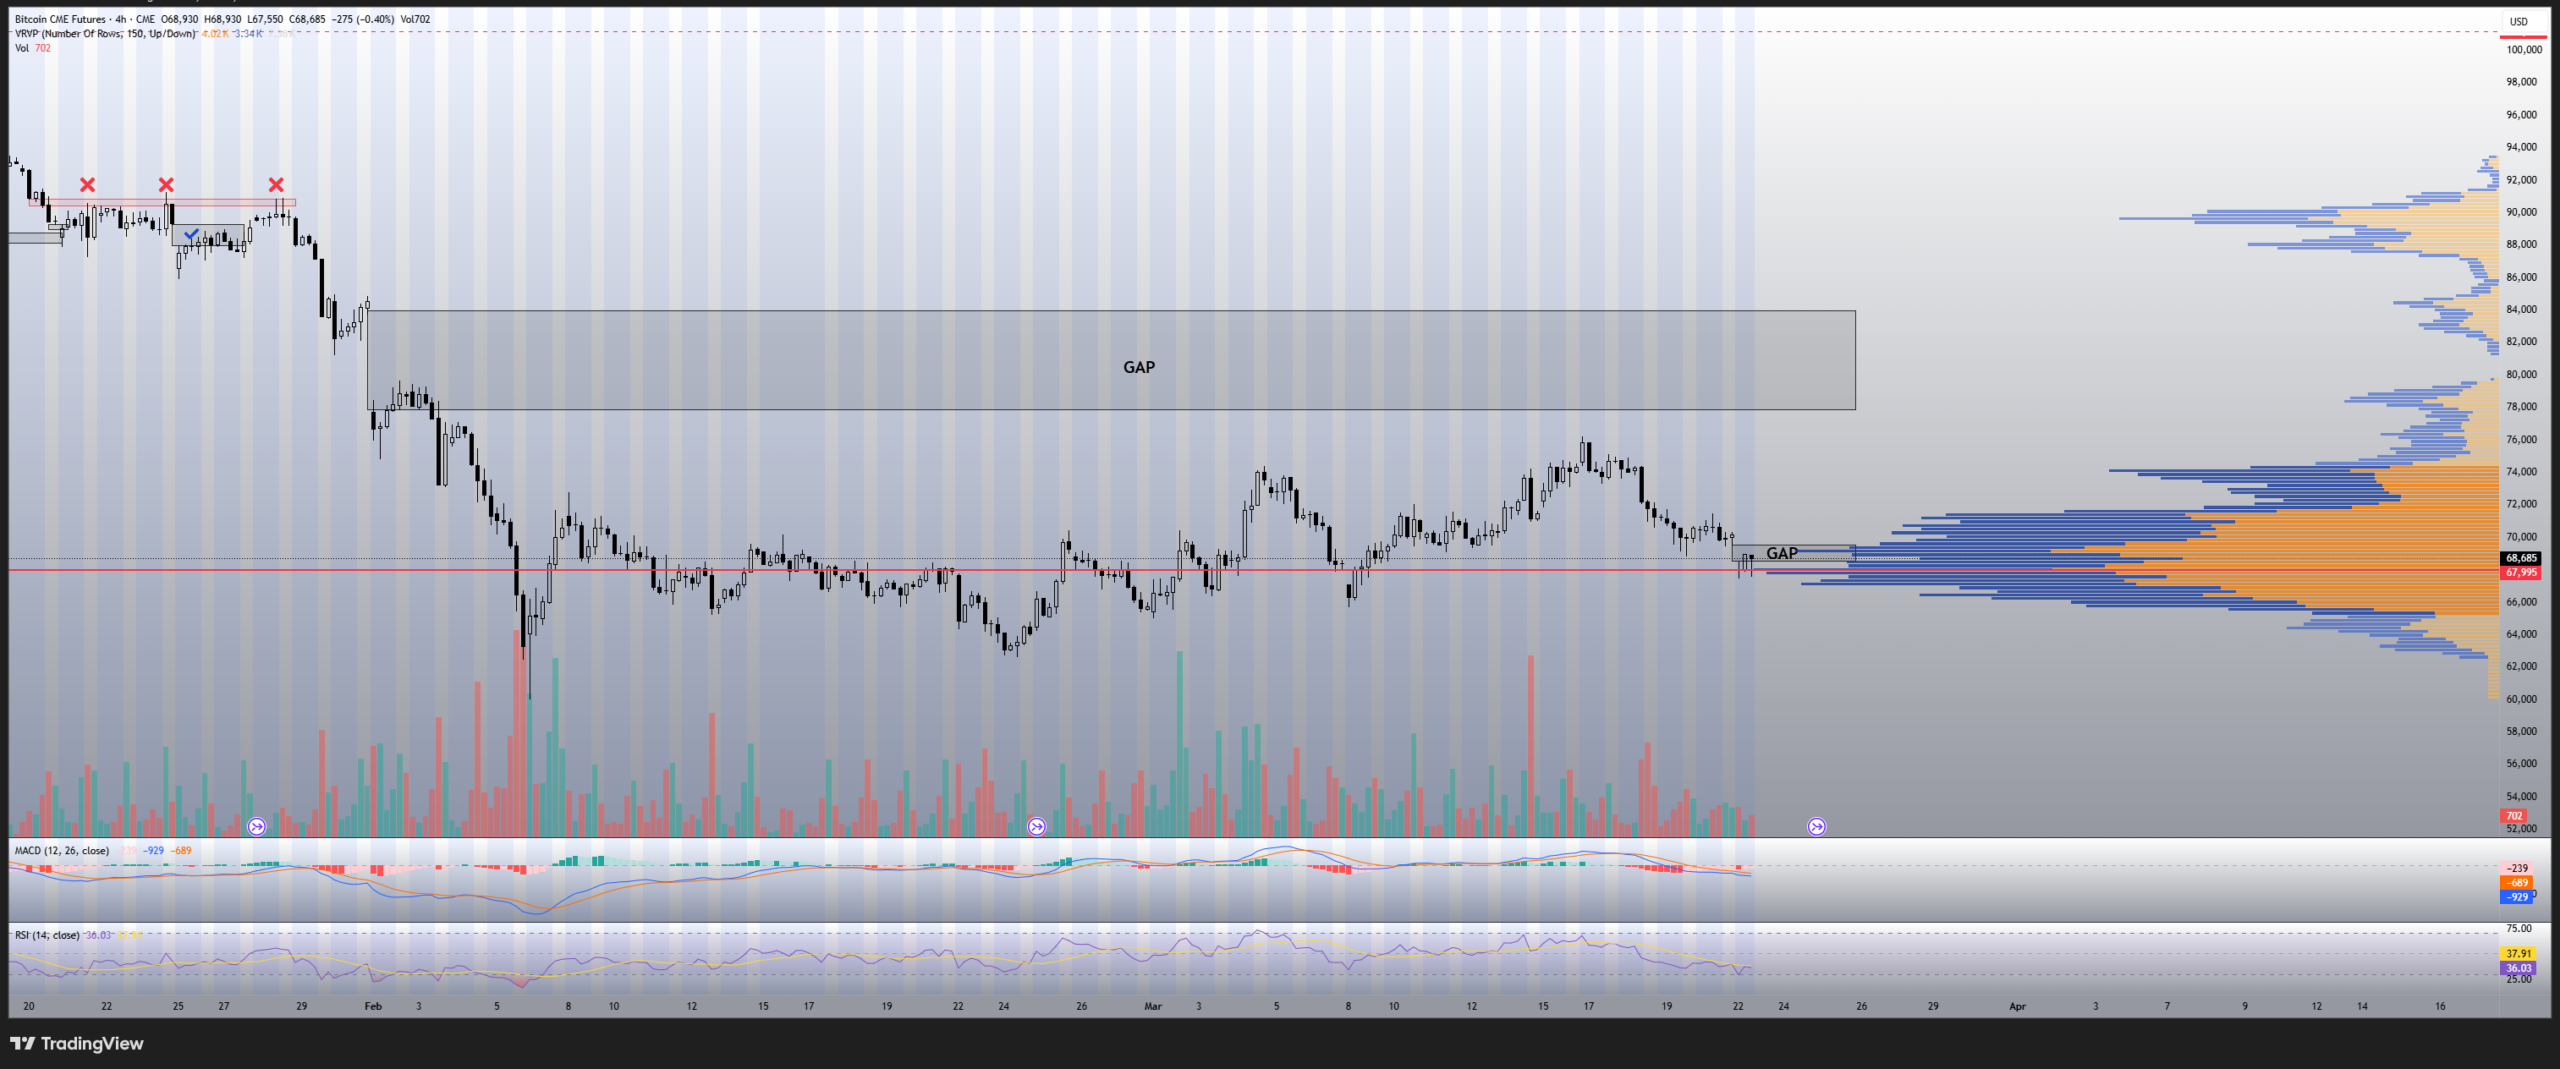Image resolution: width=2560 pixels, height=1069 pixels.
Task: Select the VRVP indicator legend
Action: coord(104,34)
